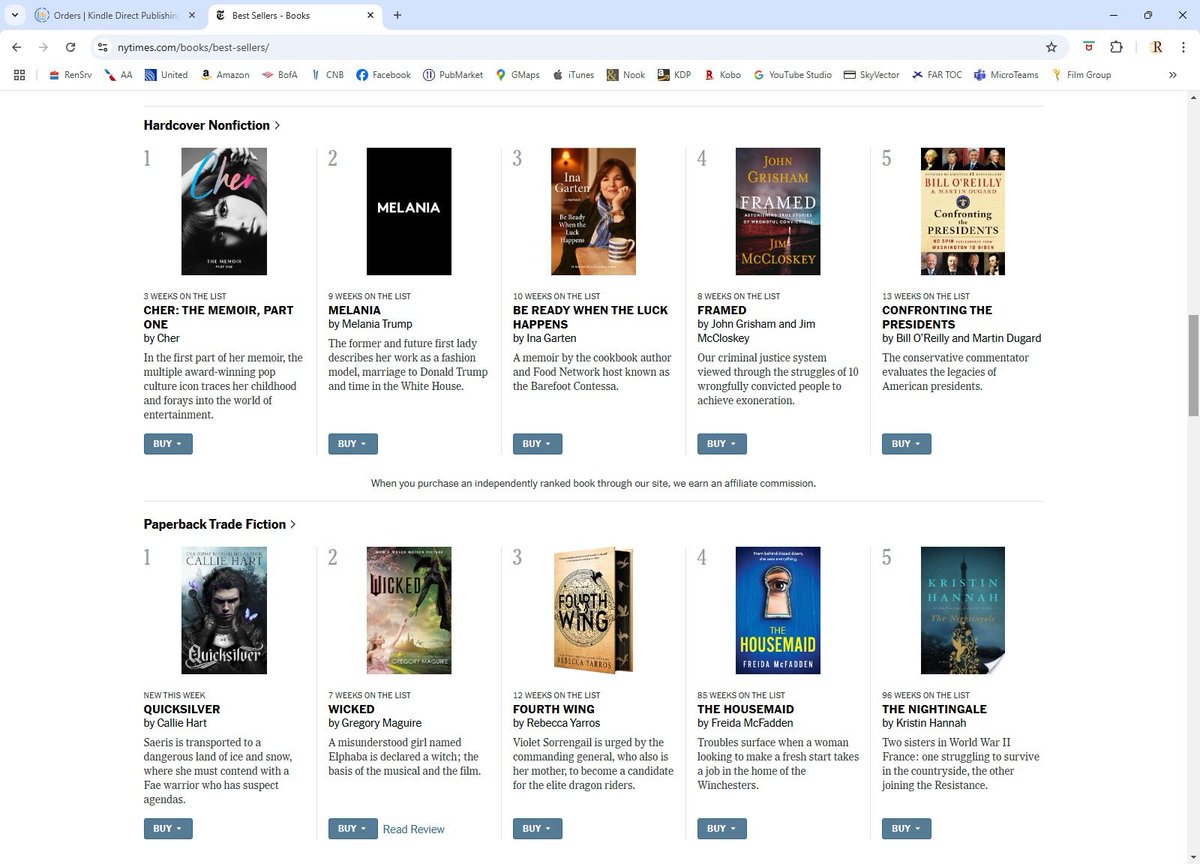The width and height of the screenshot is (1200, 864).
Task: Expand BUY dropdown for Cher: The Memoir
Action: pos(168,444)
